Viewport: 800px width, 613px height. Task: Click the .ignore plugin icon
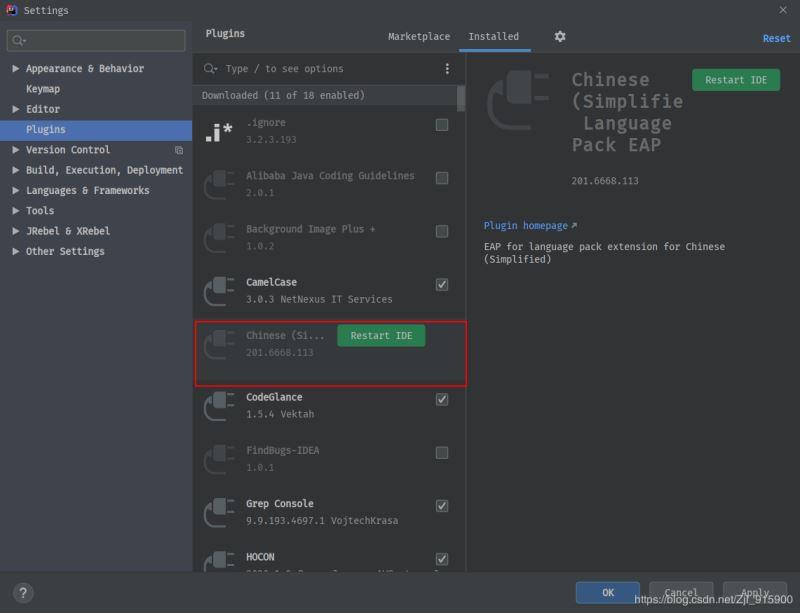pyautogui.click(x=219, y=132)
